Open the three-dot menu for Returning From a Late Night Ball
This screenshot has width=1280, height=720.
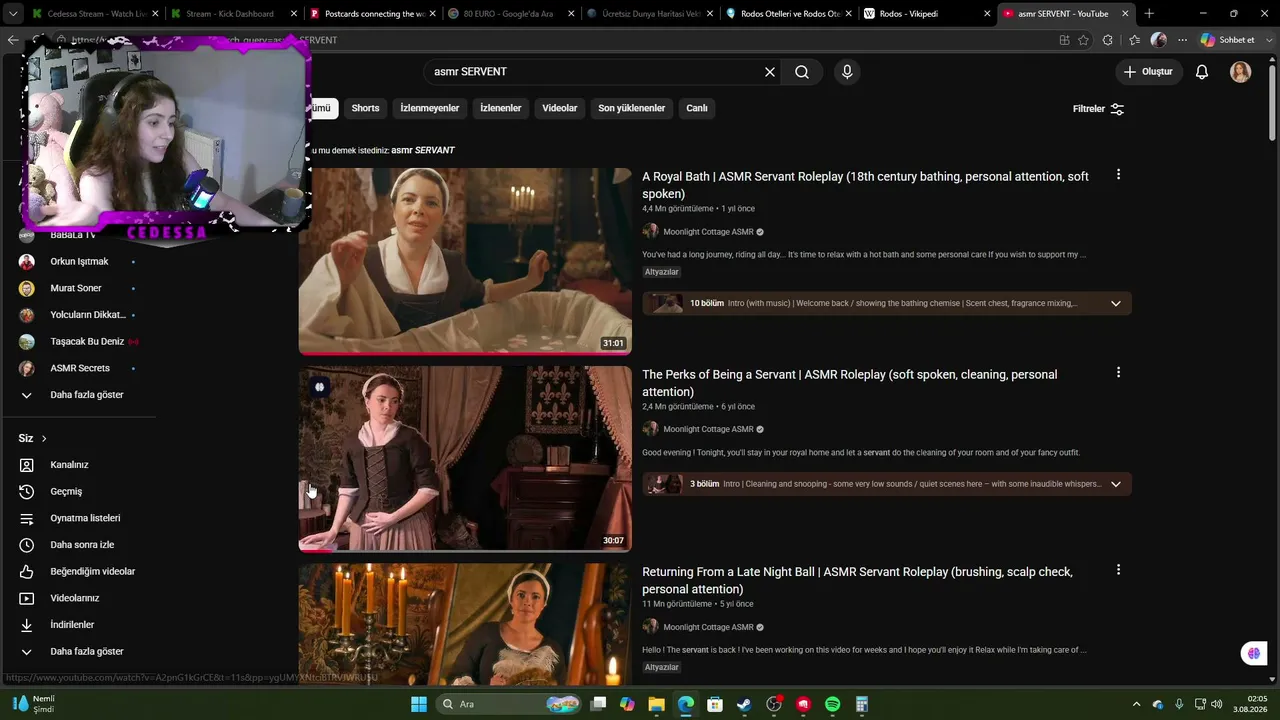(1118, 570)
